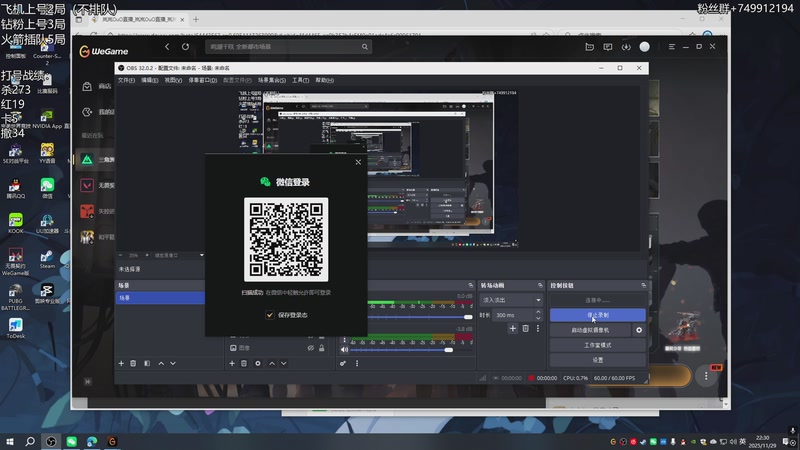Screen dimensions: 800x450
Task: Decrease transition duration with down stepper
Action: coord(538,318)
